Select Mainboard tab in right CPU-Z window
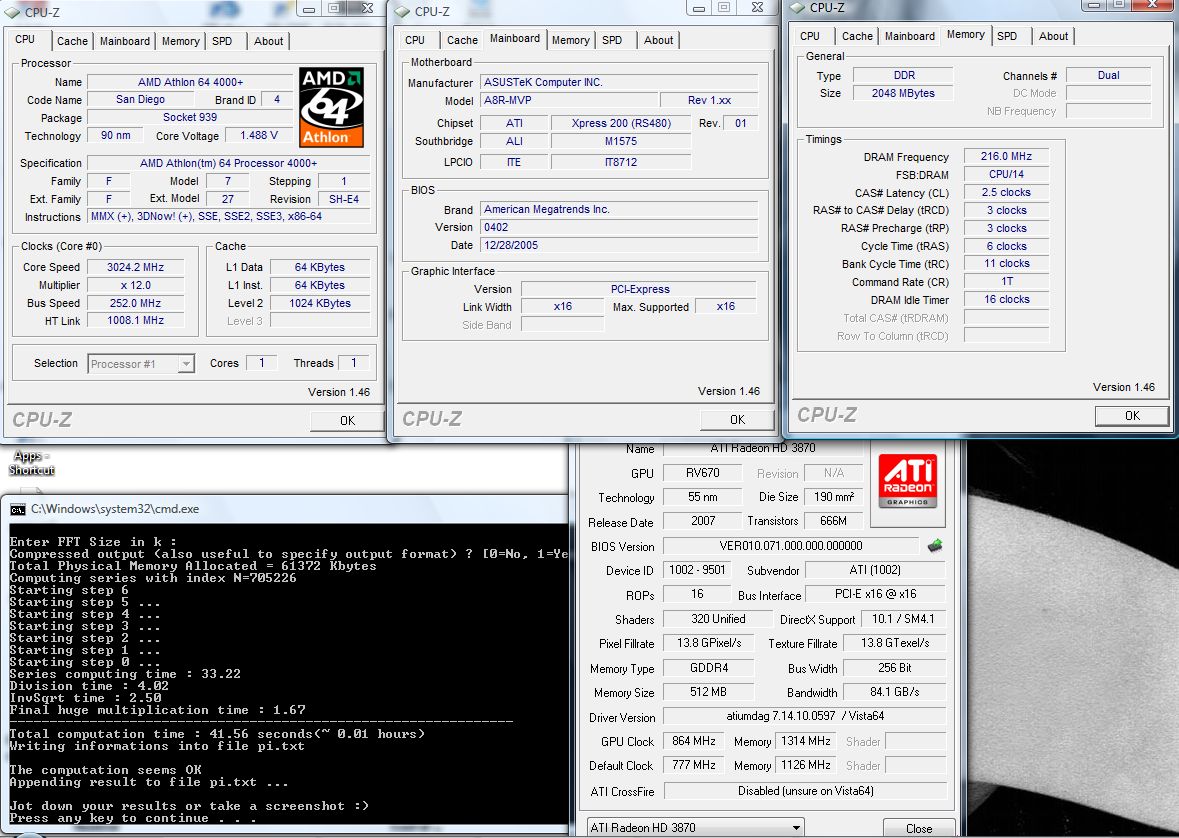 pos(910,36)
